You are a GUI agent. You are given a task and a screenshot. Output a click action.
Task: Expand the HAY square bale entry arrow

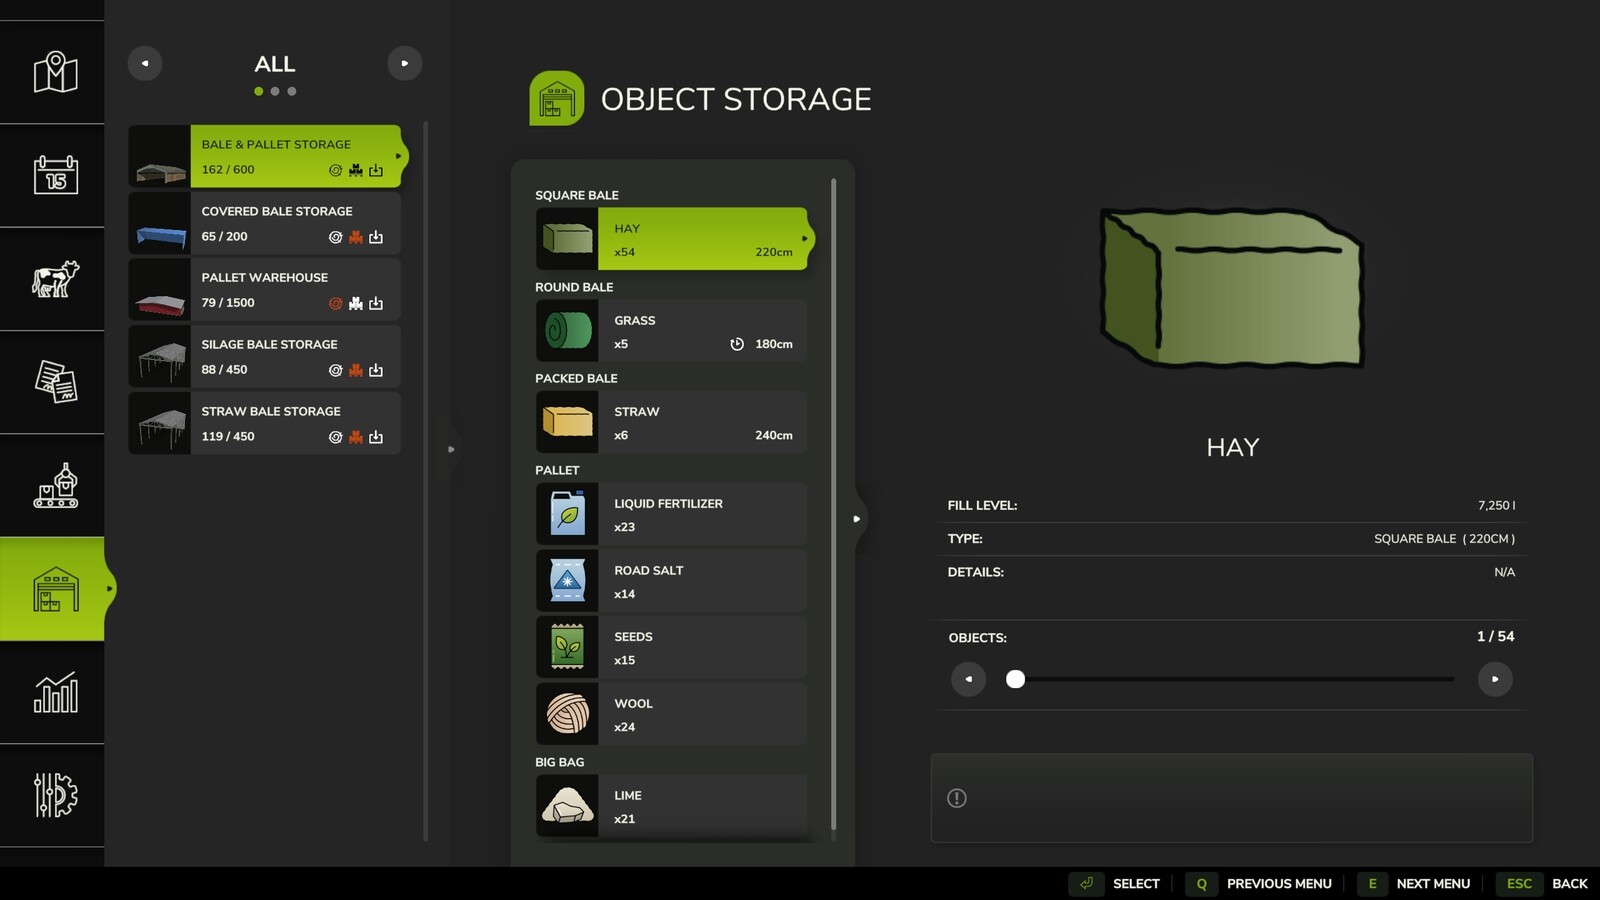(x=806, y=239)
